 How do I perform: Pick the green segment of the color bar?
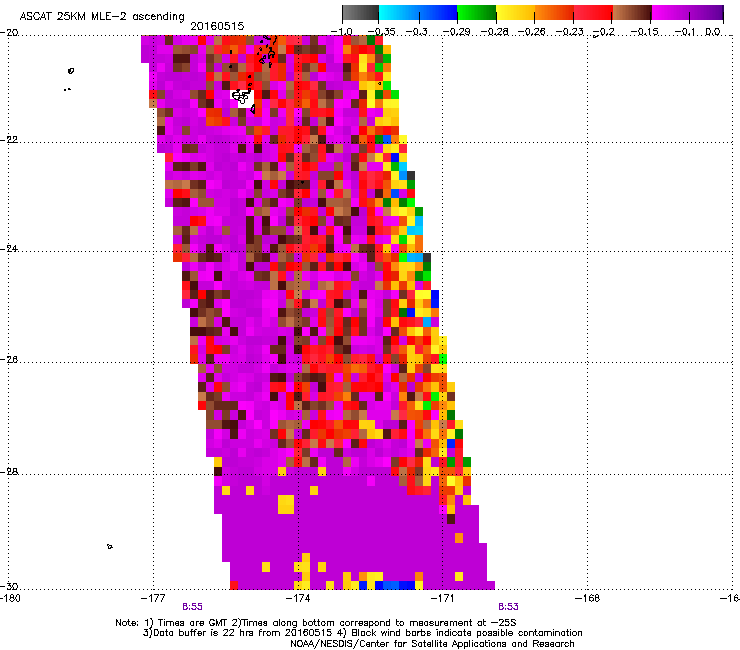pyautogui.click(x=477, y=12)
